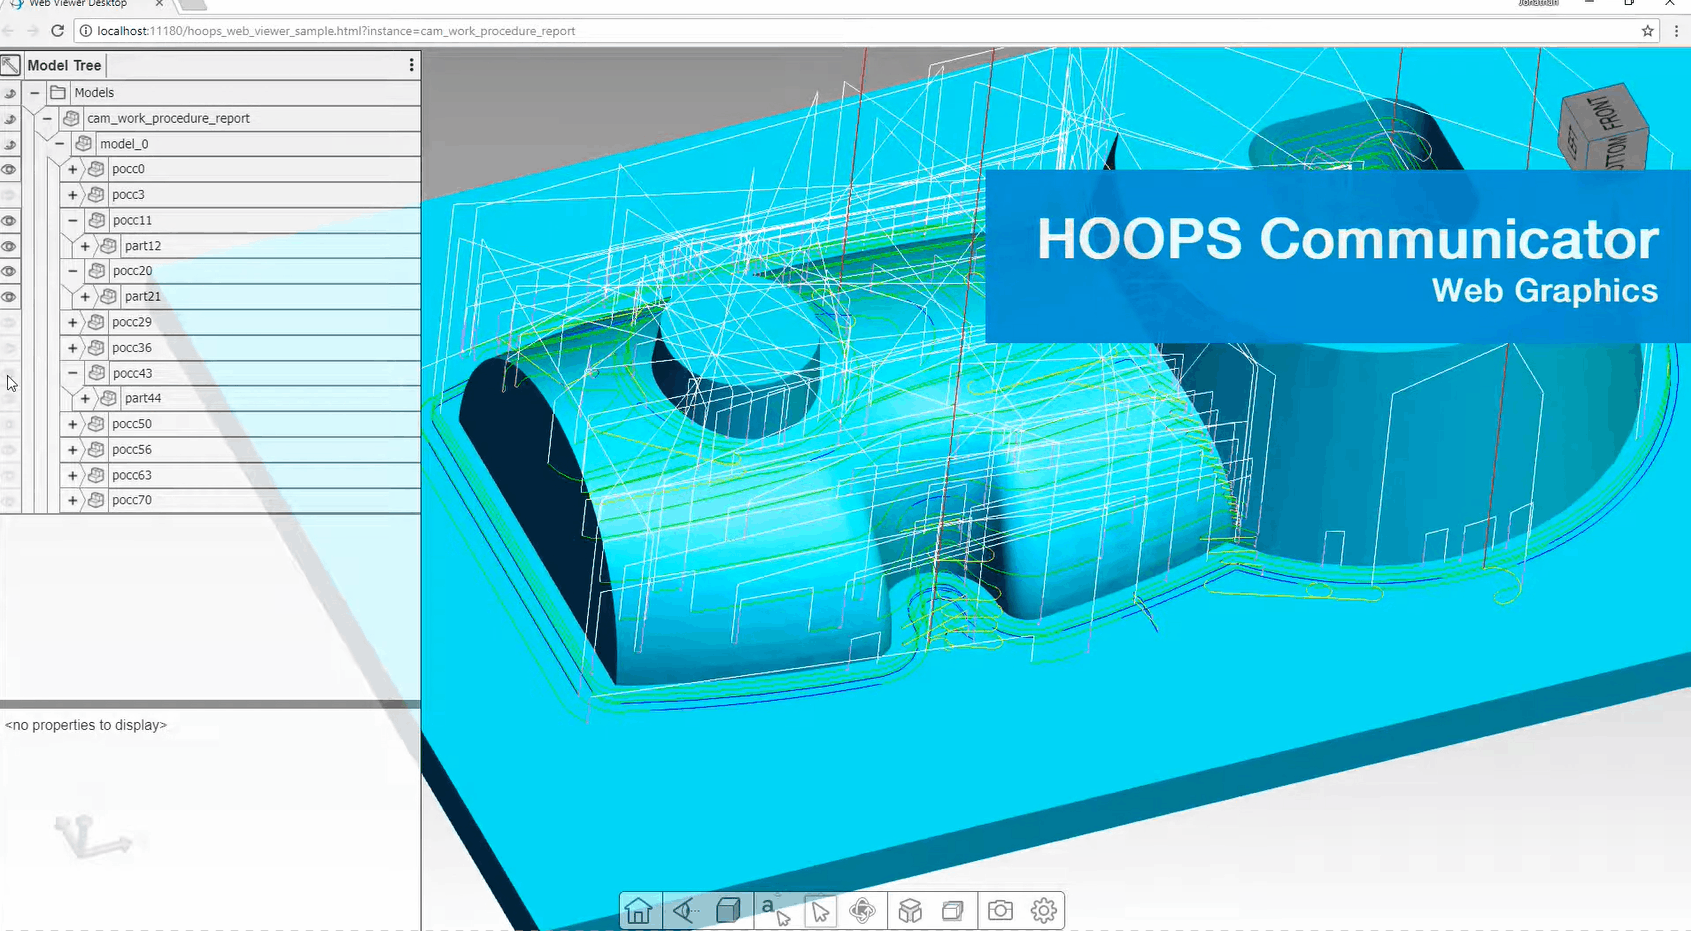Viewport: 1691px width, 931px height.
Task: Expand the part12 node
Action: [85, 246]
